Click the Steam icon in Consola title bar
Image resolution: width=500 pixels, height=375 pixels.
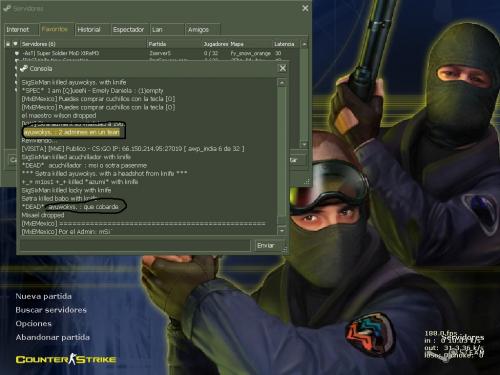(24, 69)
